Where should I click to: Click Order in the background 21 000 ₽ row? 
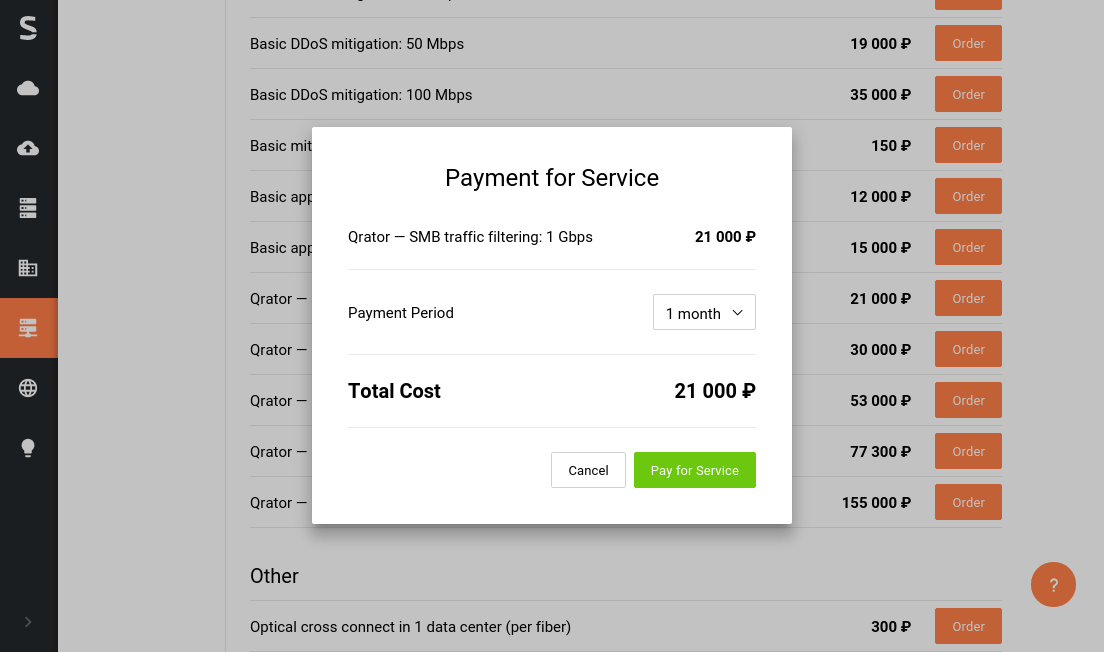click(x=968, y=299)
